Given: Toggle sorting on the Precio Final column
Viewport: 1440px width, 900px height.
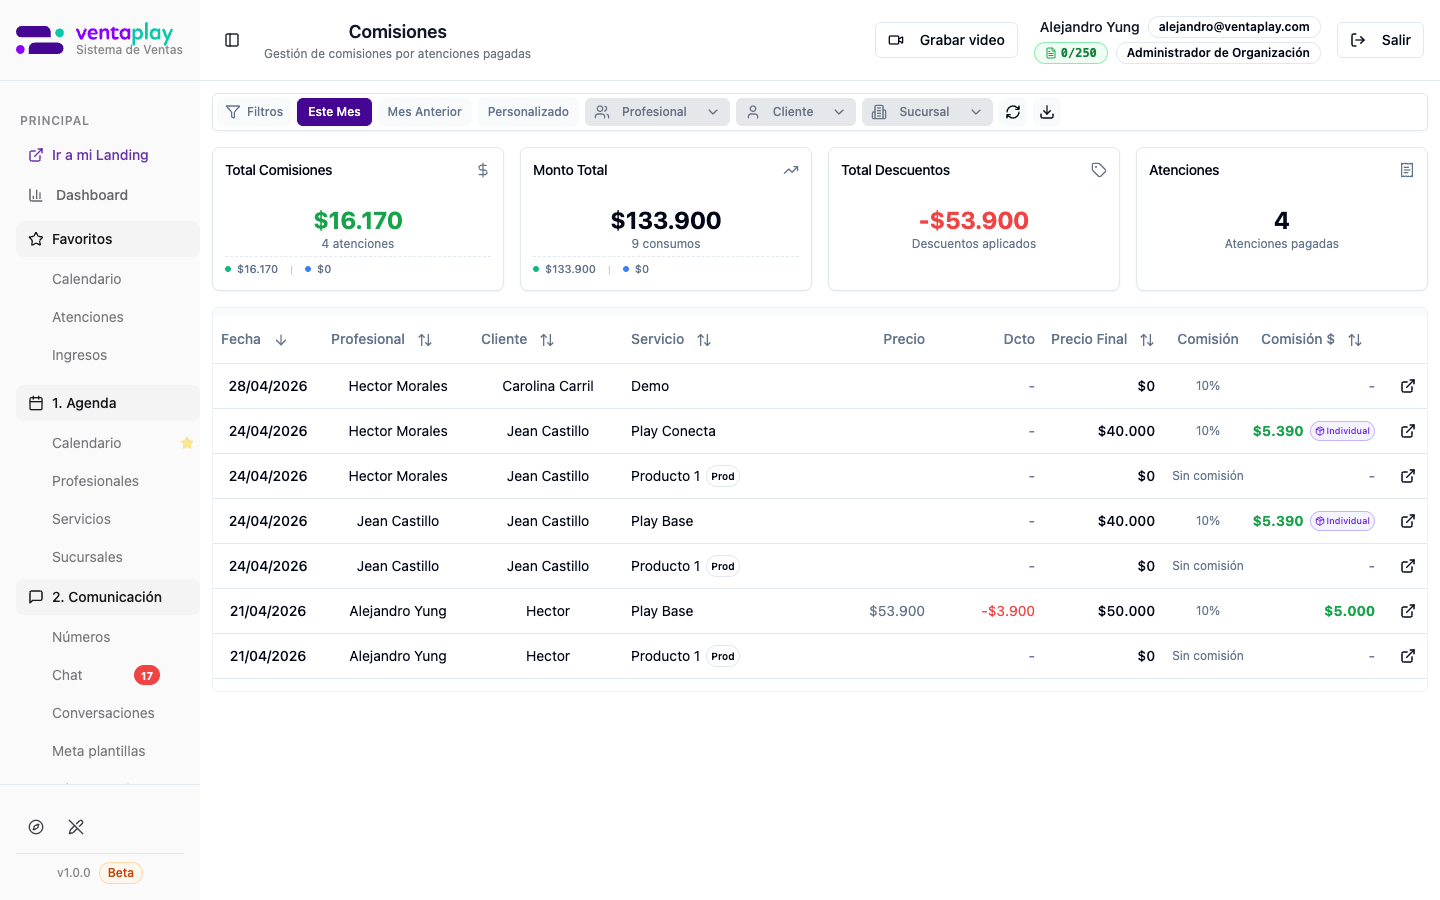Looking at the screenshot, I should point(1147,340).
